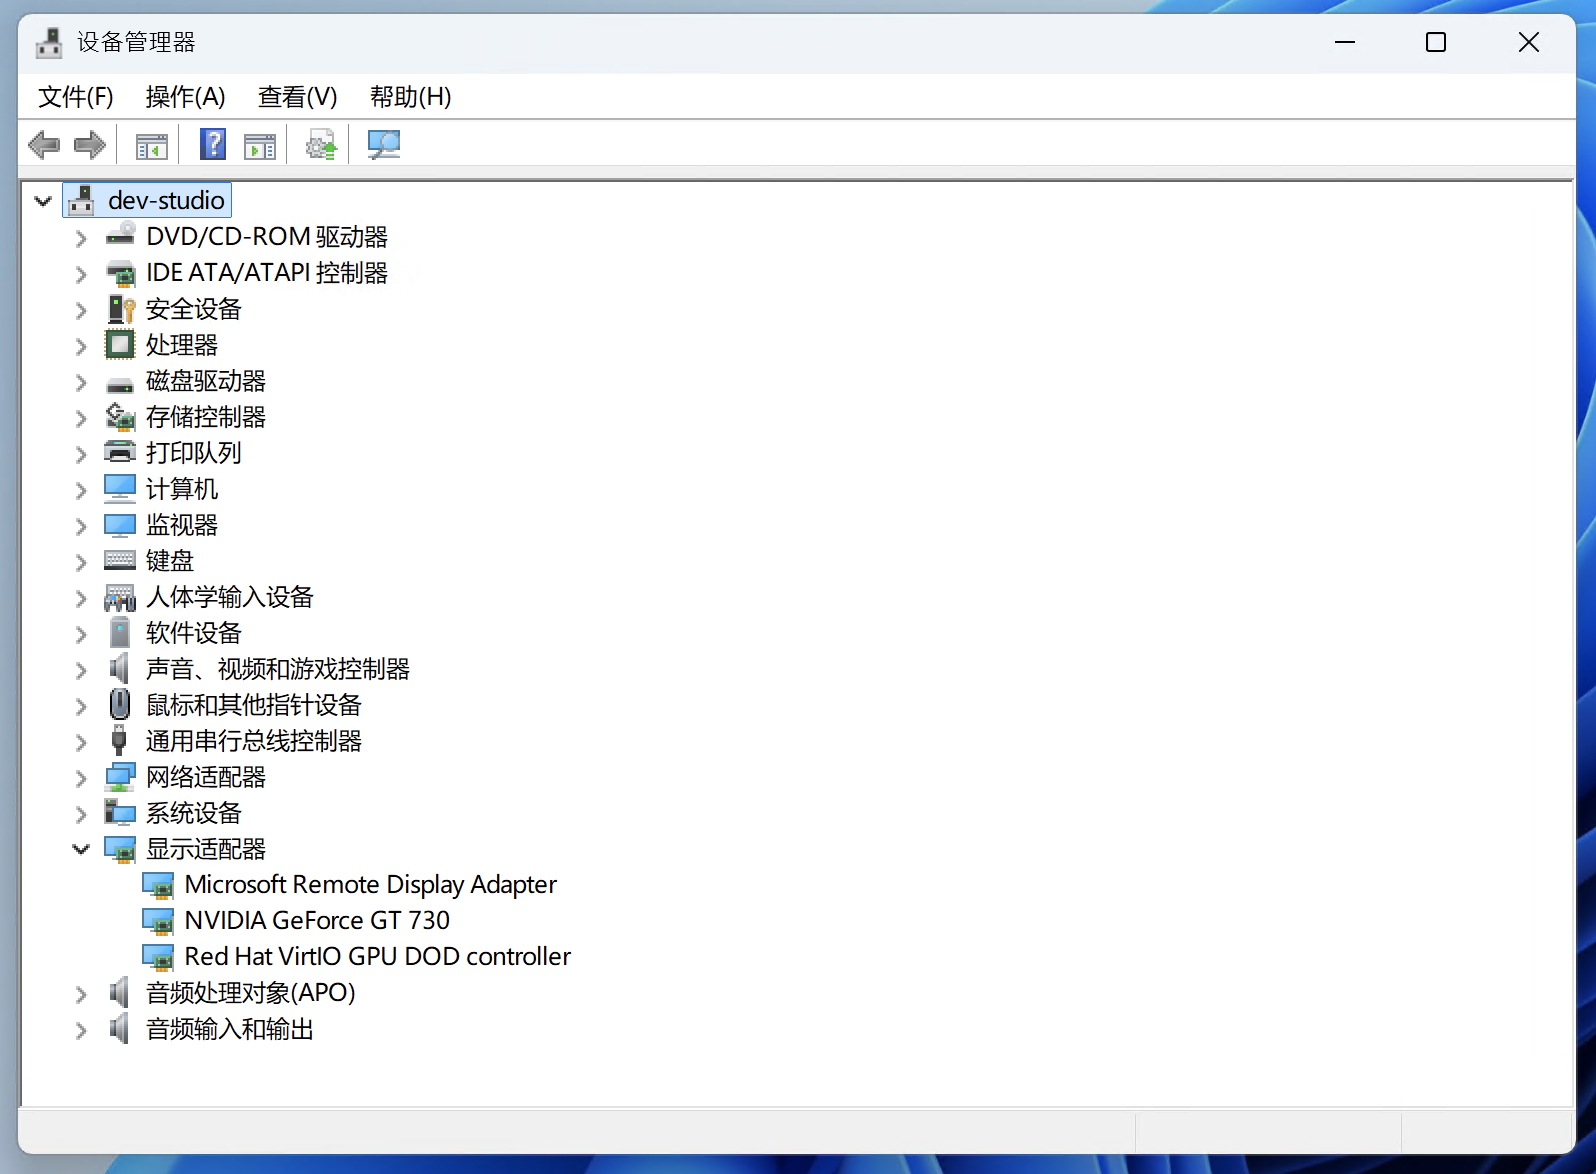Click the 键盘 keyboard icon

[x=120, y=560]
